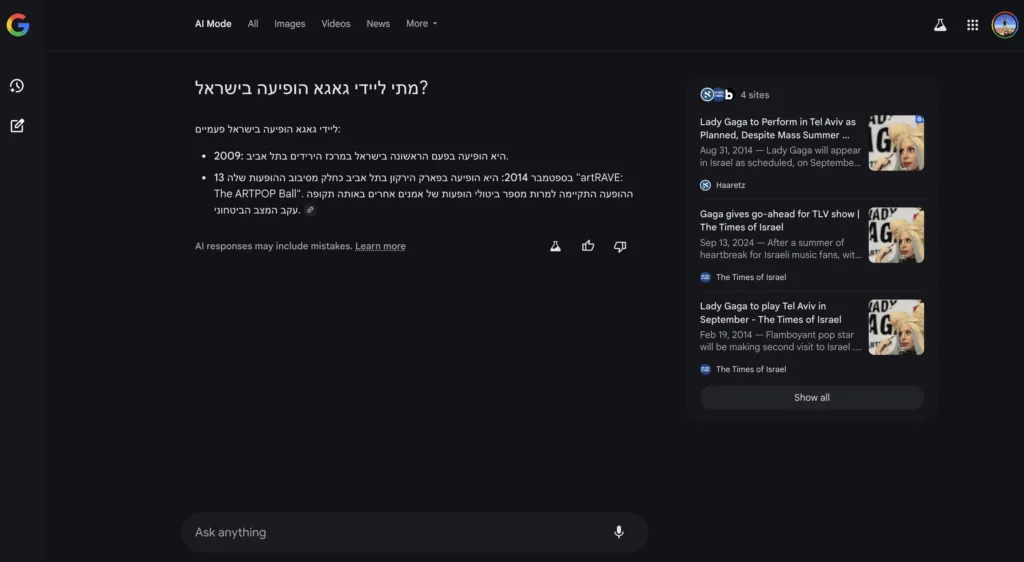Expand the More dropdown menu
Image resolution: width=1024 pixels, height=562 pixels.
point(421,23)
